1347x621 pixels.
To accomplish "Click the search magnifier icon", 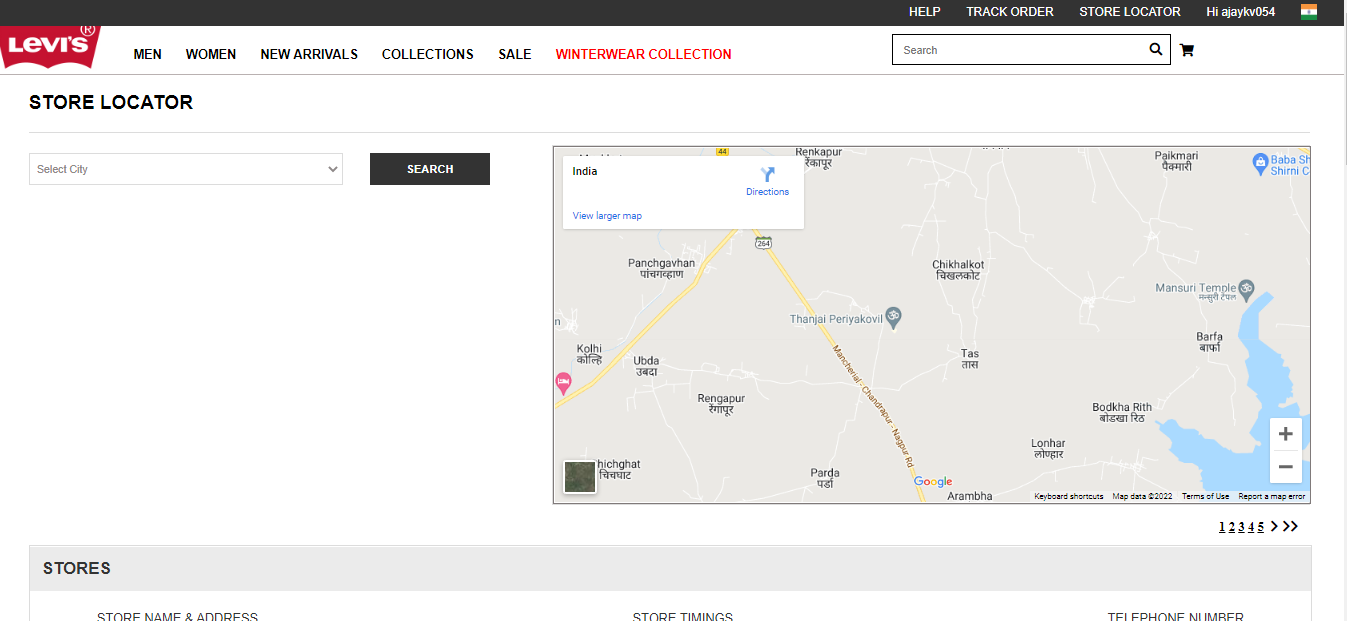I will point(1156,49).
